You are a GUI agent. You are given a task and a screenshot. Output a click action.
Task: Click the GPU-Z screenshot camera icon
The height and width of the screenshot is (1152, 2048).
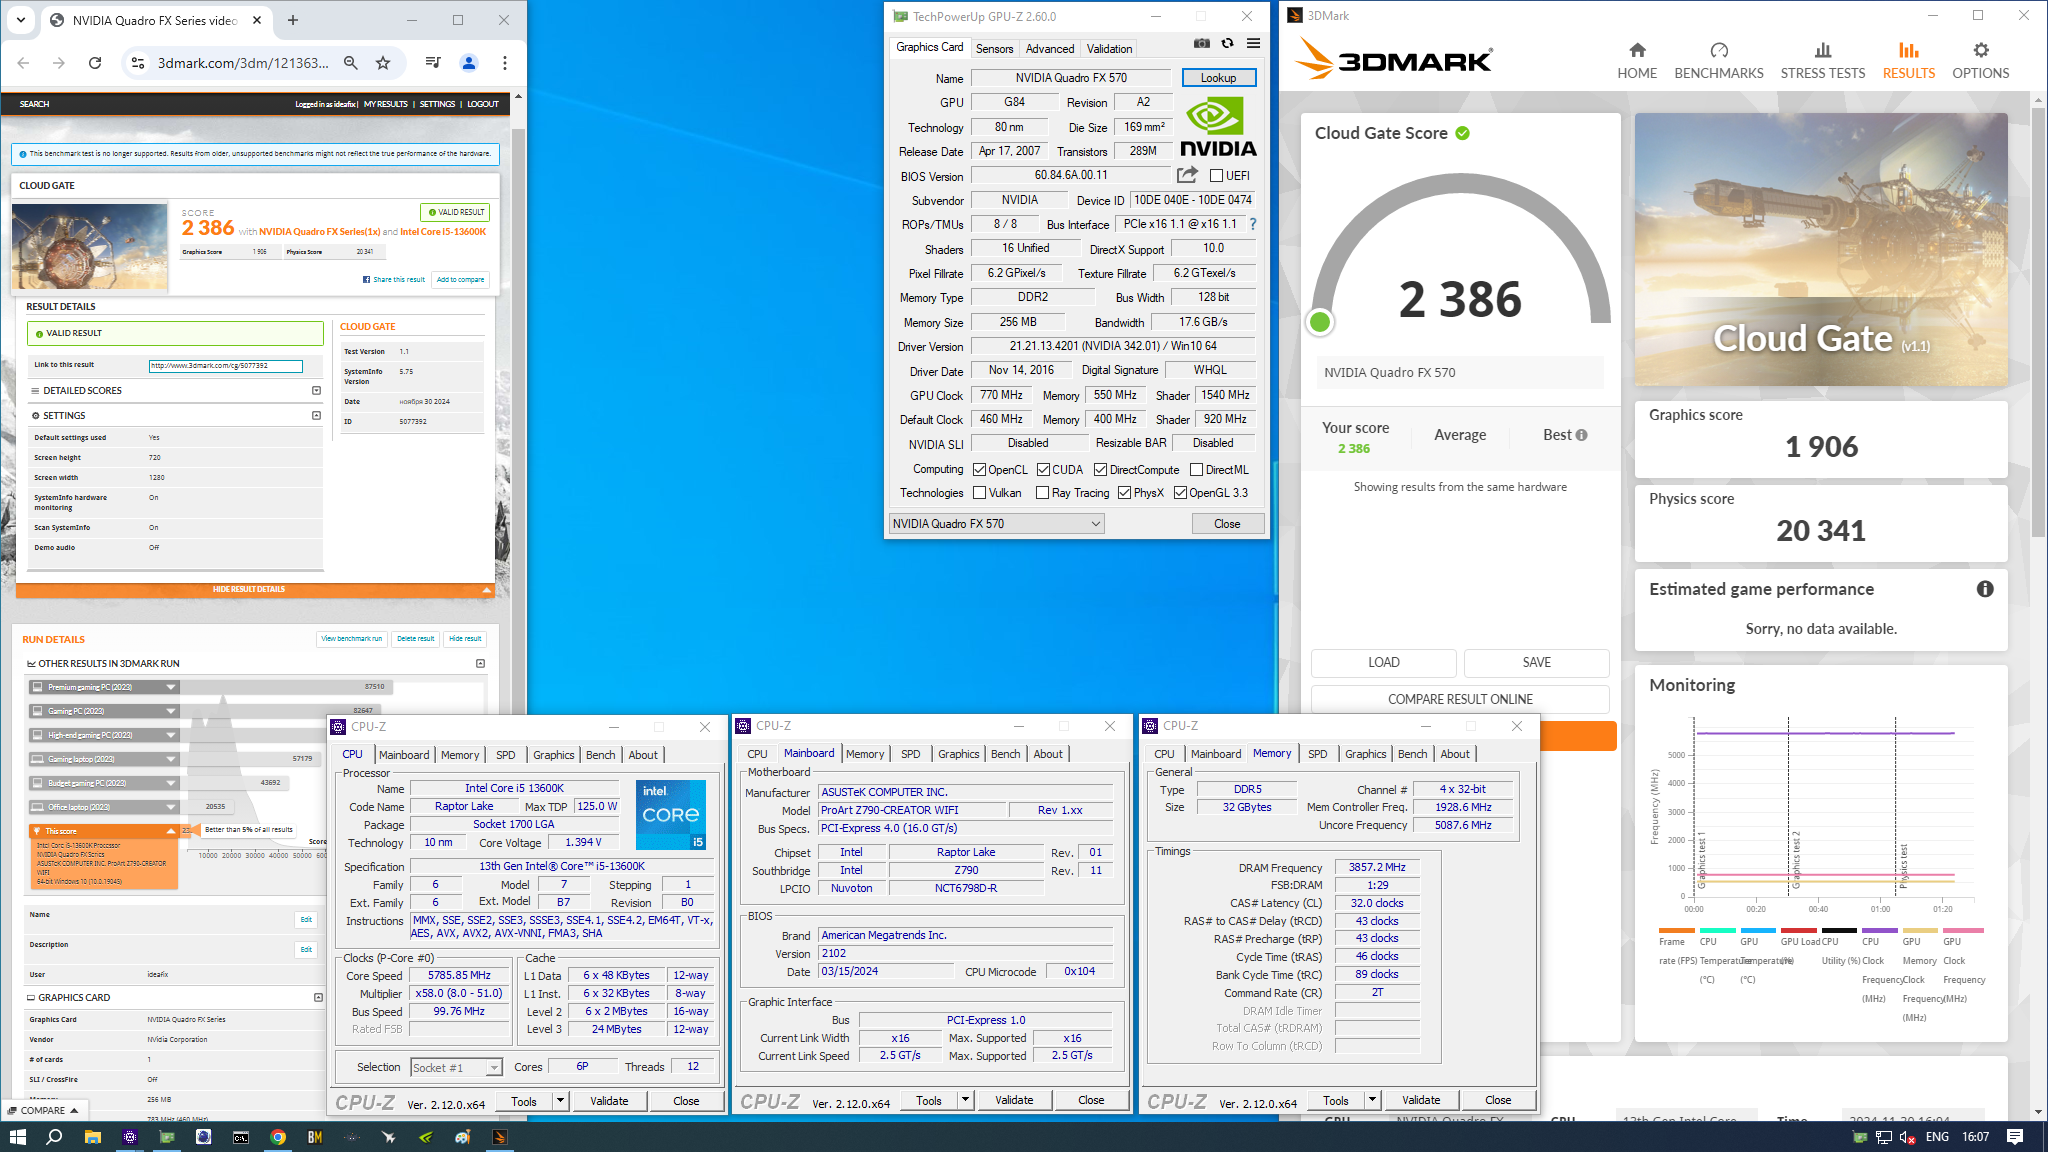coord(1202,43)
